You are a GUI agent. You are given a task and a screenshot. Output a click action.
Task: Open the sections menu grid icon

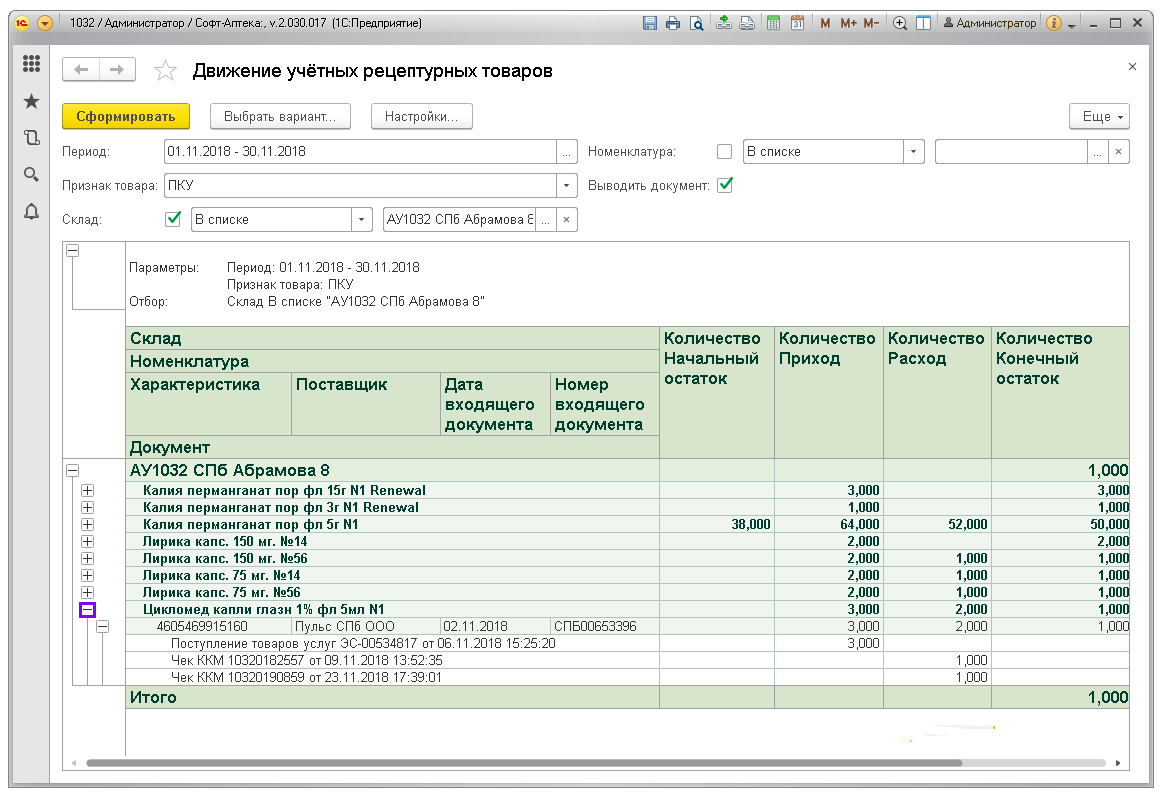31,64
